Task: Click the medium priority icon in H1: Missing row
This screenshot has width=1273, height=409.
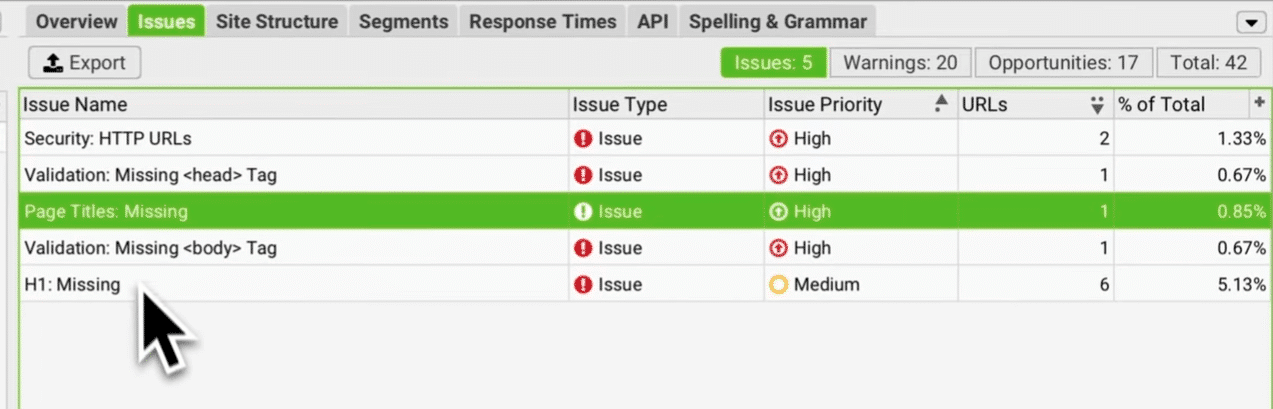Action: 778,285
